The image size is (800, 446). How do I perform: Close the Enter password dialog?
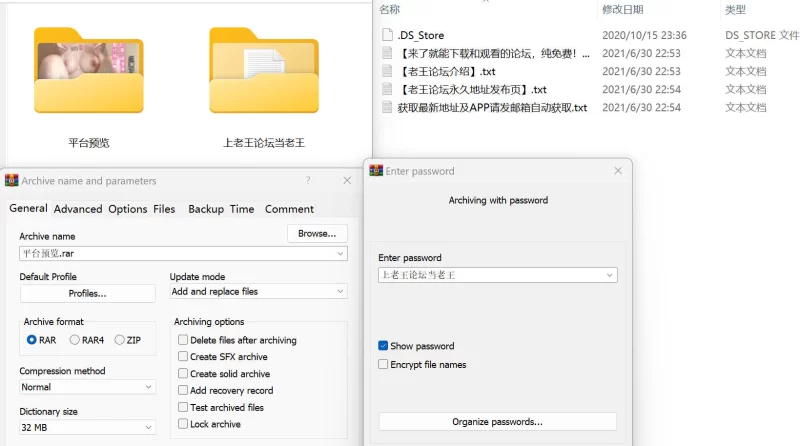618,170
